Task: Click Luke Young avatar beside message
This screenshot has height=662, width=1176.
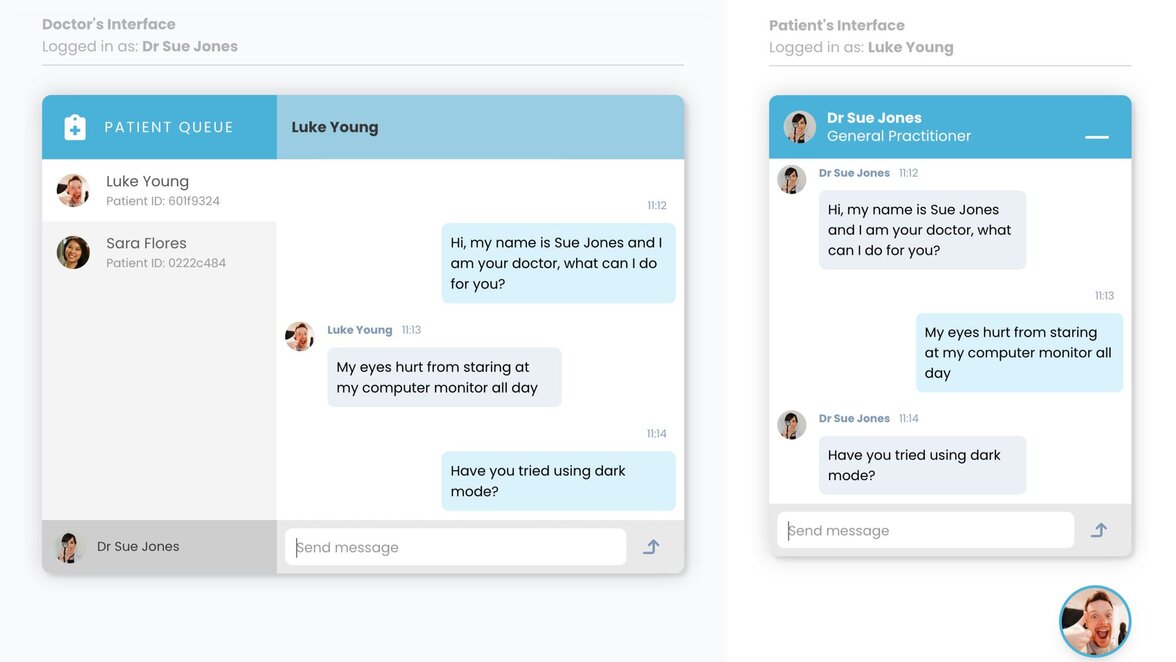Action: 300,336
